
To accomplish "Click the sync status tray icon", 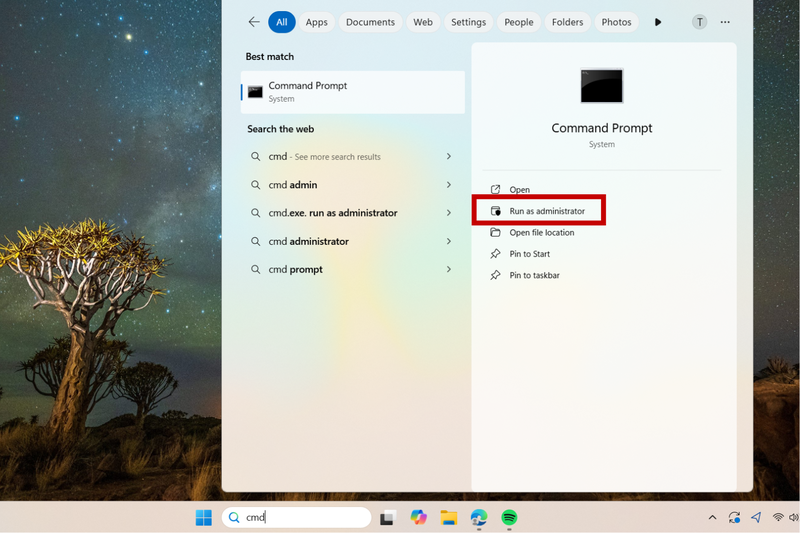I will [x=735, y=518].
